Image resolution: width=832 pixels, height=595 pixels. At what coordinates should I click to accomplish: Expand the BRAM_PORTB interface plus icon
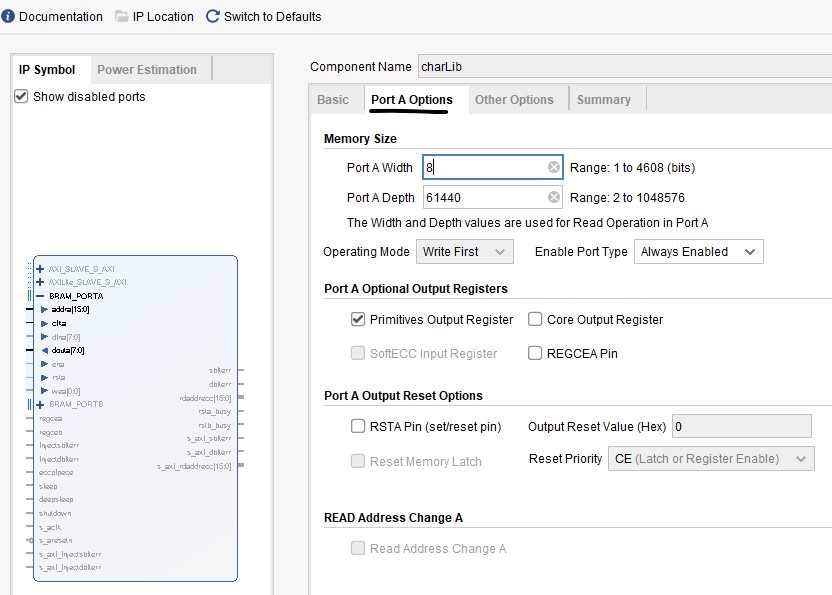tap(40, 404)
